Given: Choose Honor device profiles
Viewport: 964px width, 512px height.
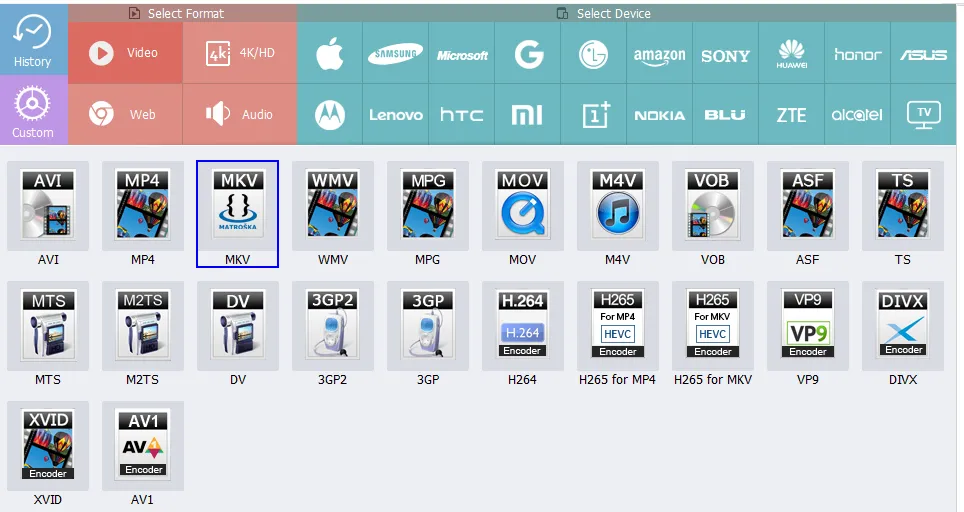Looking at the screenshot, I should pos(857,53).
